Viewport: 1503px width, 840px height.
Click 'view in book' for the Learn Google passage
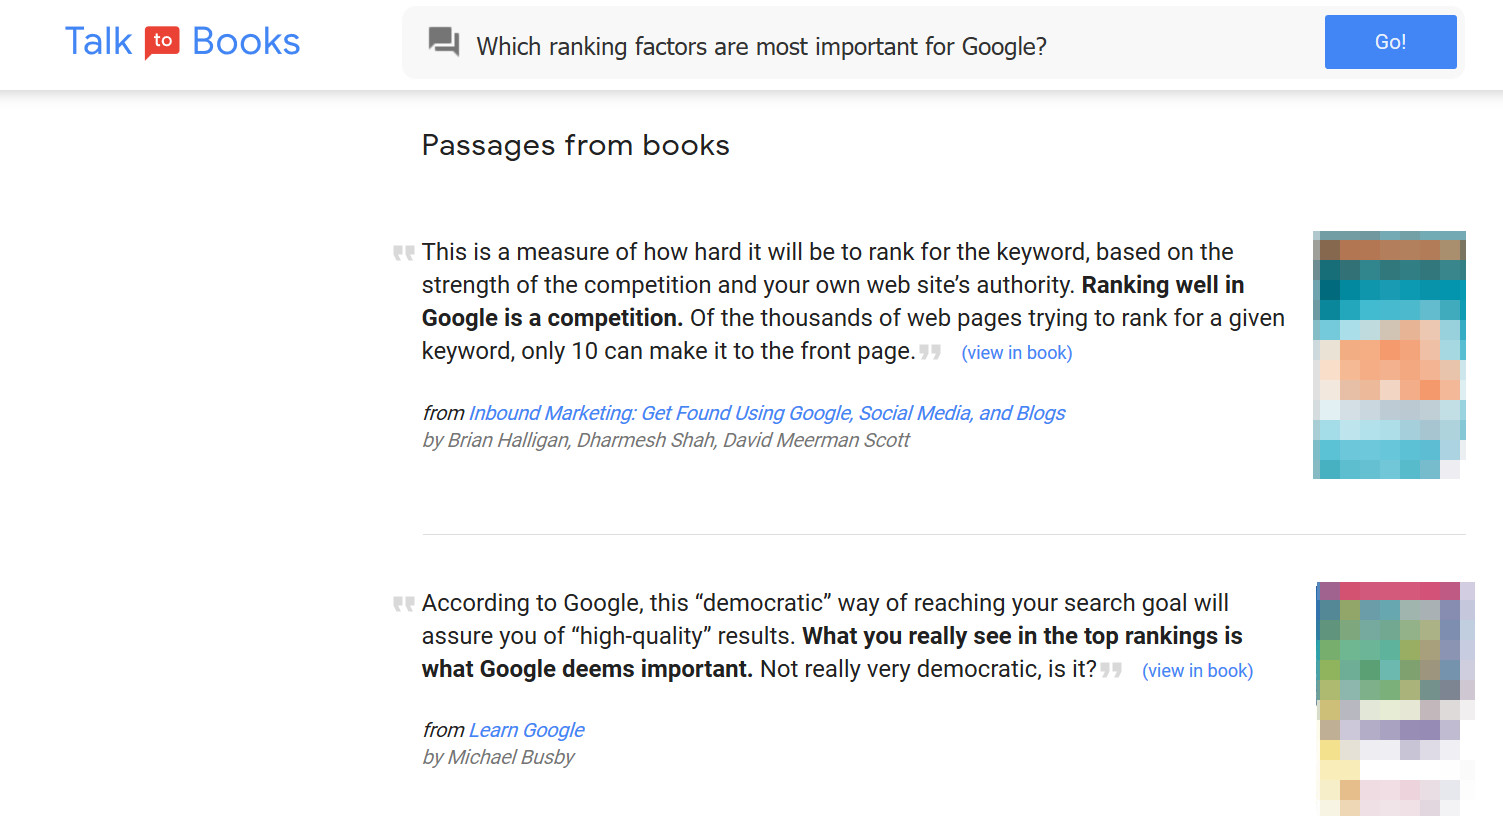[x=1197, y=670]
